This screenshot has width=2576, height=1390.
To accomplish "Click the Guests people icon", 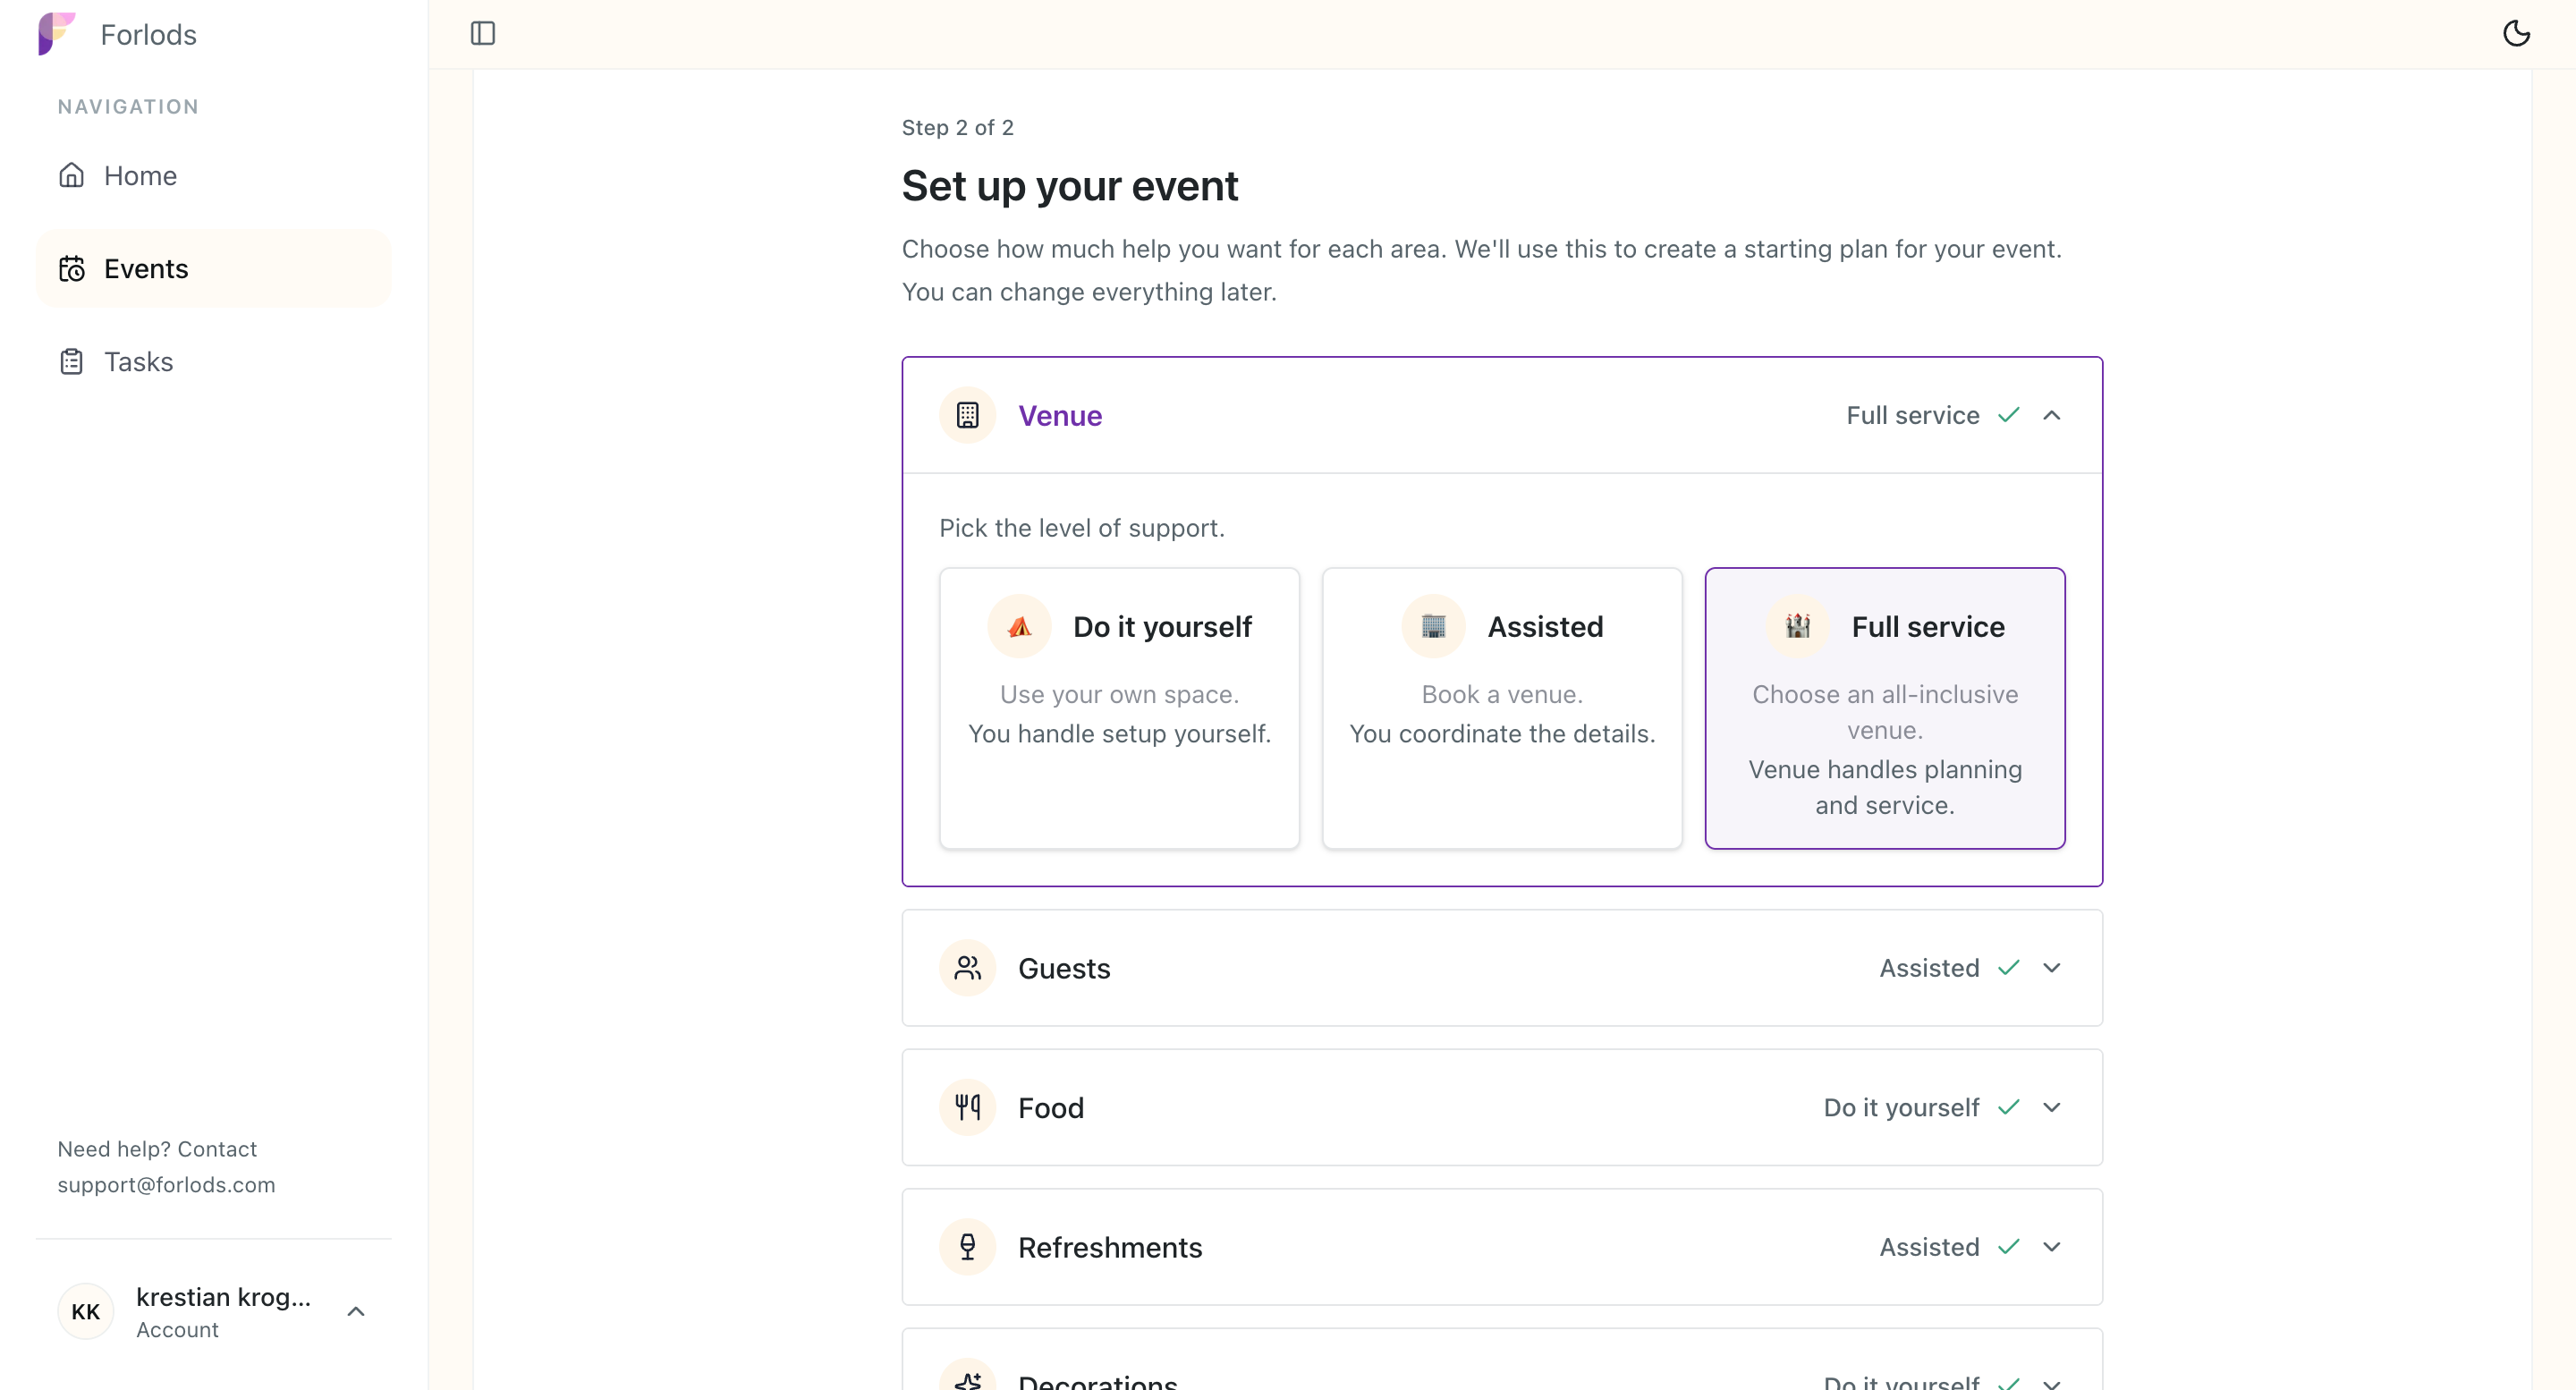I will [967, 968].
